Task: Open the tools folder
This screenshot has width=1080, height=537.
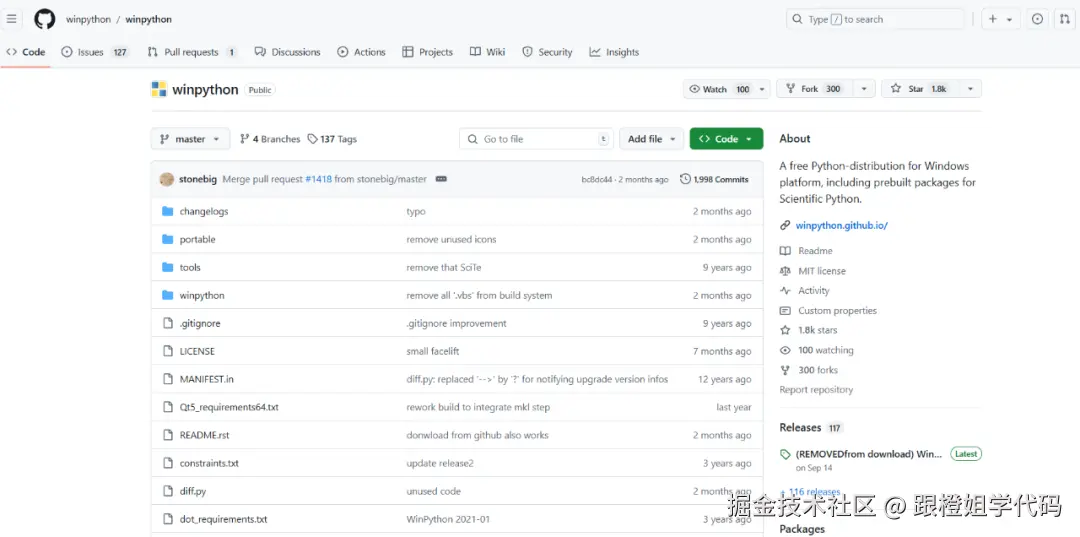Action: tap(190, 267)
